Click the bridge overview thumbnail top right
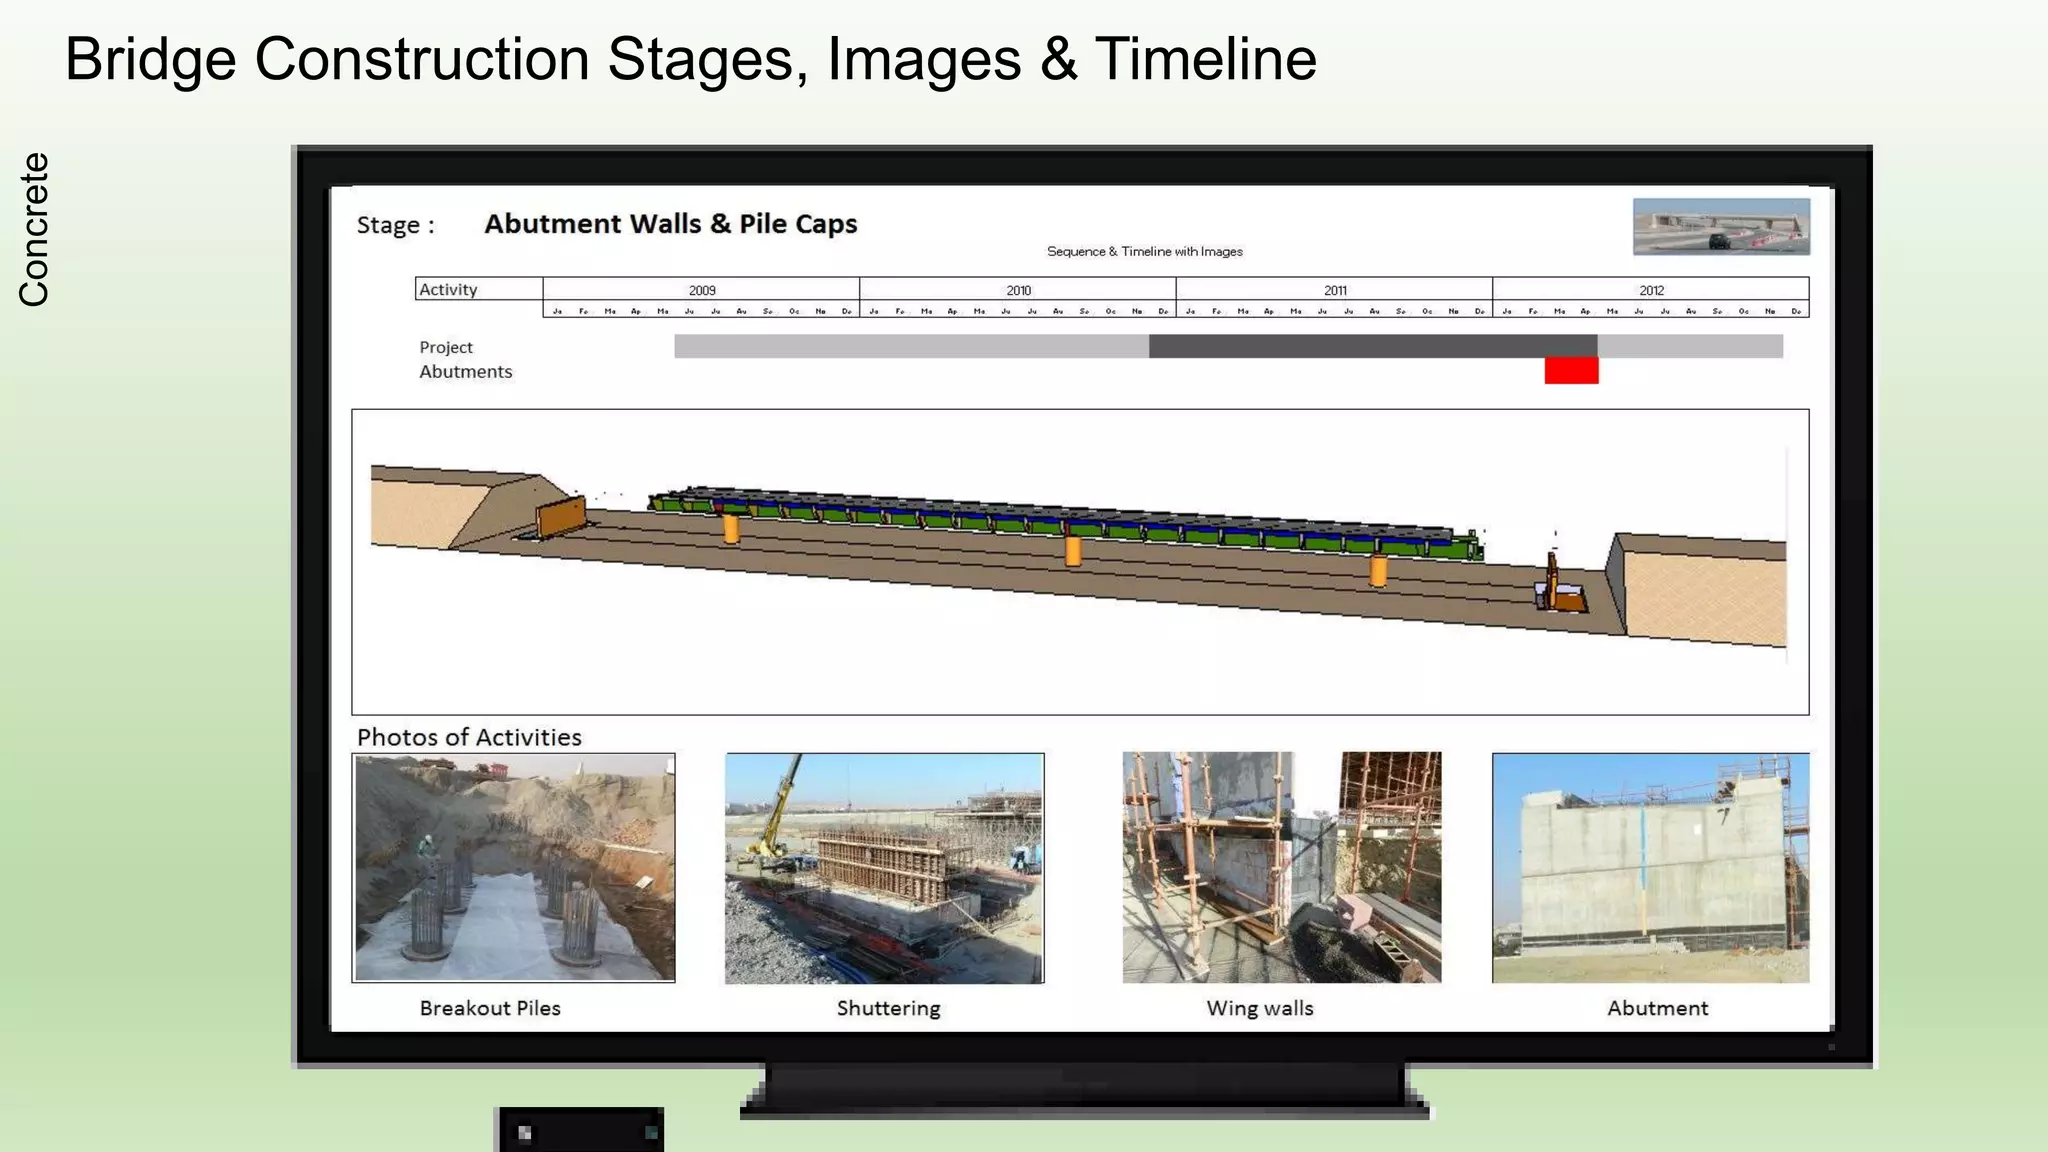 (x=1721, y=226)
